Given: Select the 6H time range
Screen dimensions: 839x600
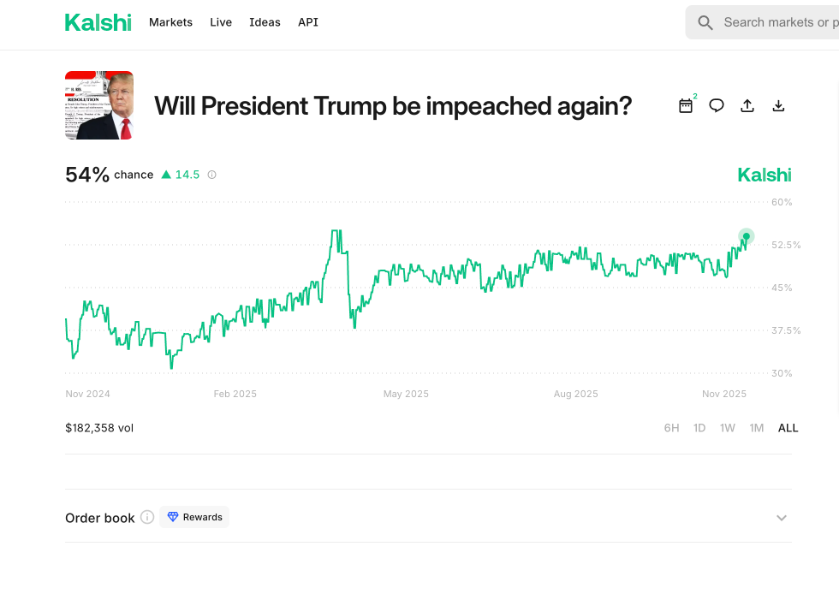Looking at the screenshot, I should click(672, 428).
